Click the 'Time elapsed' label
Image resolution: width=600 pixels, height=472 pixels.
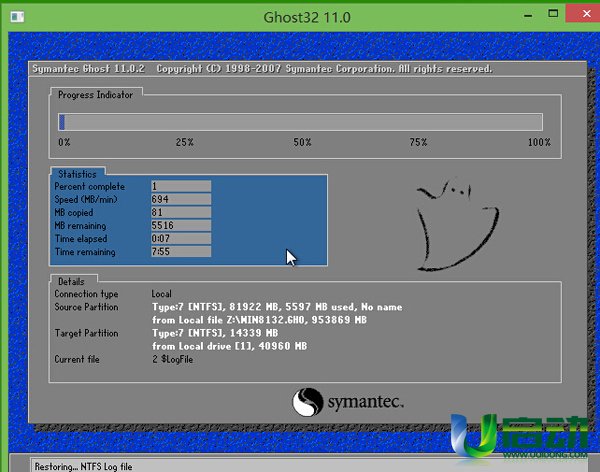click(81, 239)
